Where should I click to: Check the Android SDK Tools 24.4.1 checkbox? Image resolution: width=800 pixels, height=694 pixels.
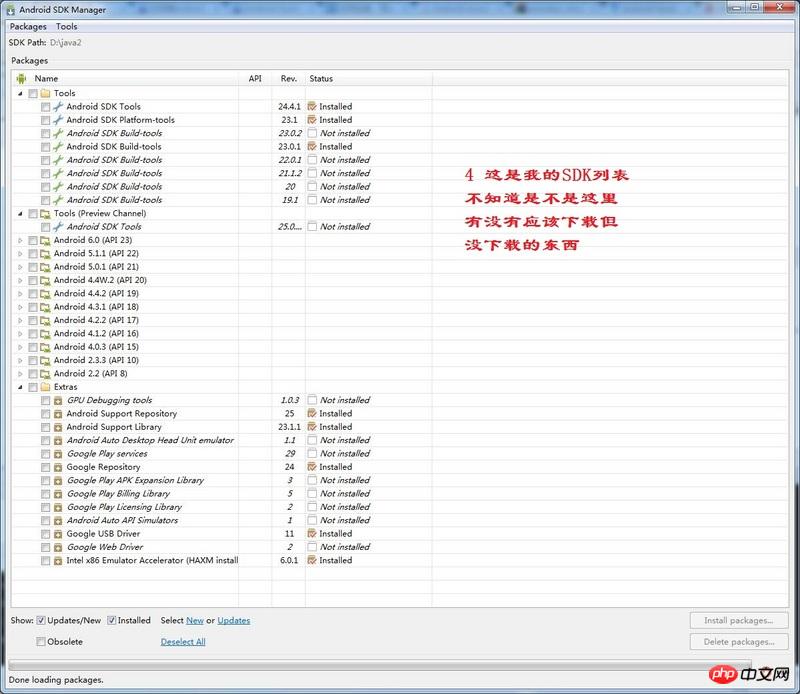click(45, 107)
